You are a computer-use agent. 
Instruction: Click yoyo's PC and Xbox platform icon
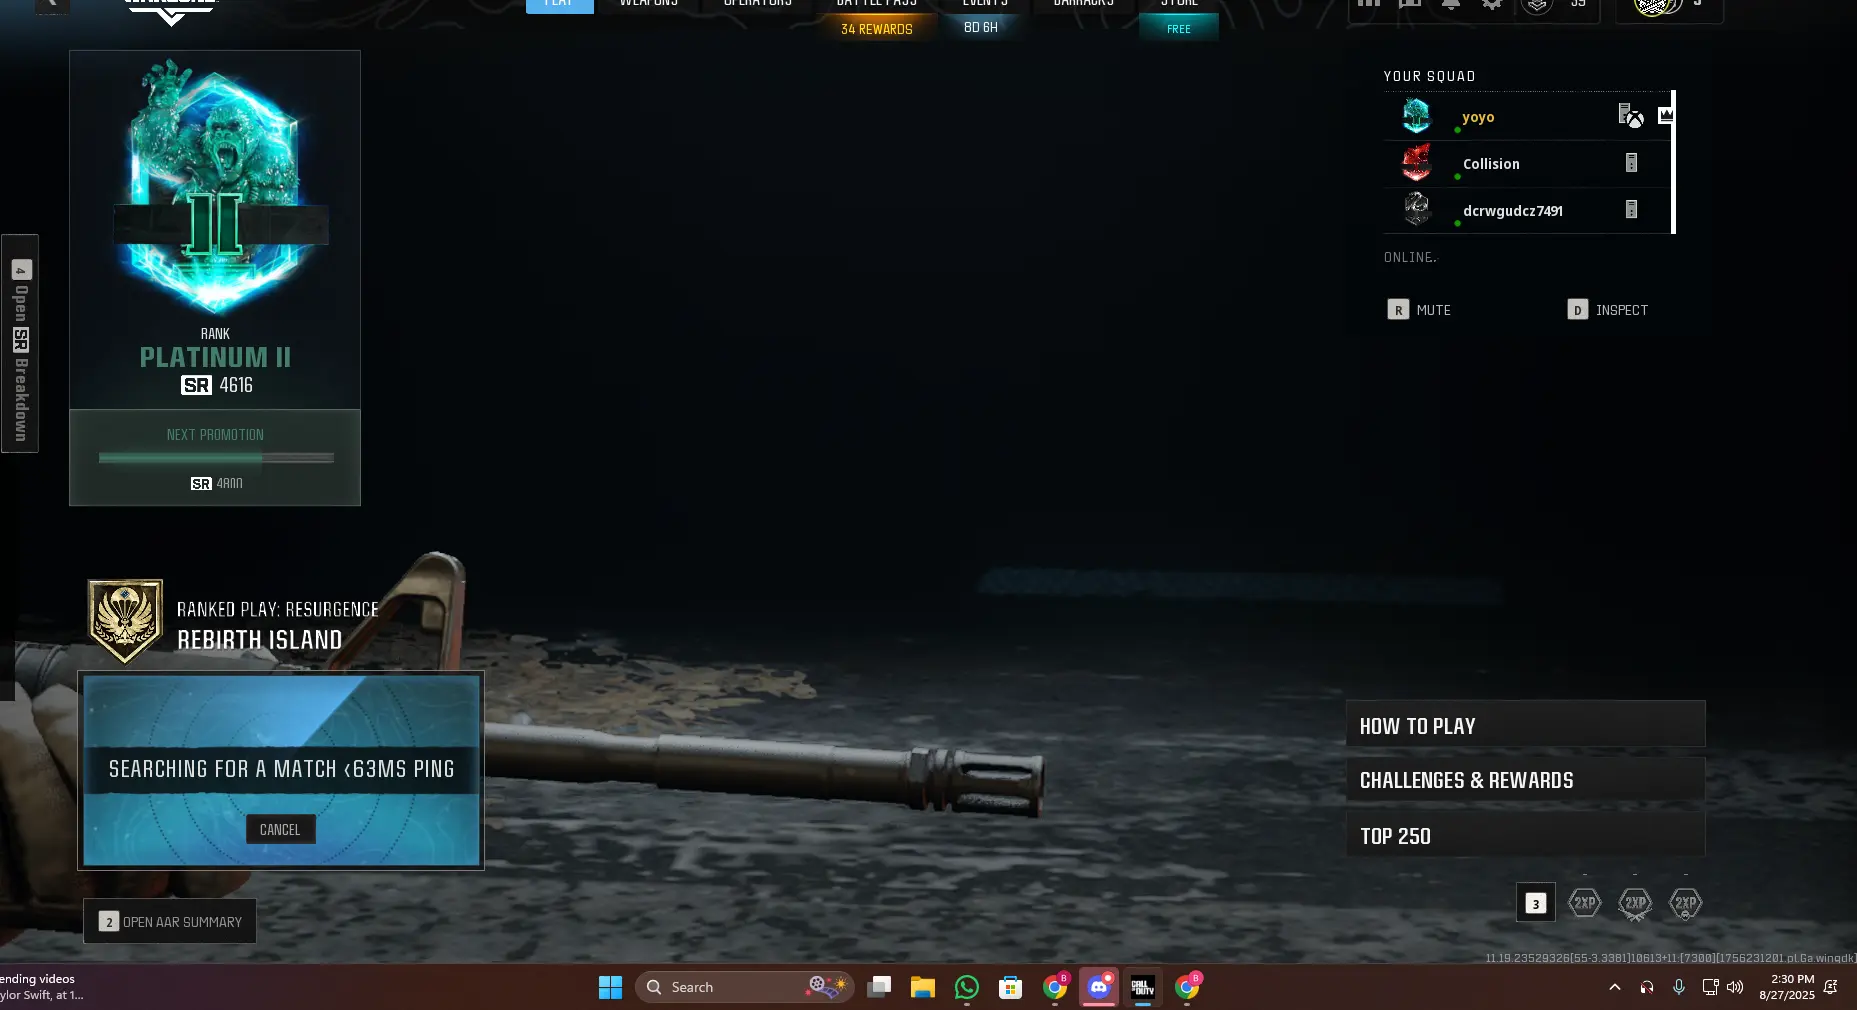click(x=1631, y=116)
